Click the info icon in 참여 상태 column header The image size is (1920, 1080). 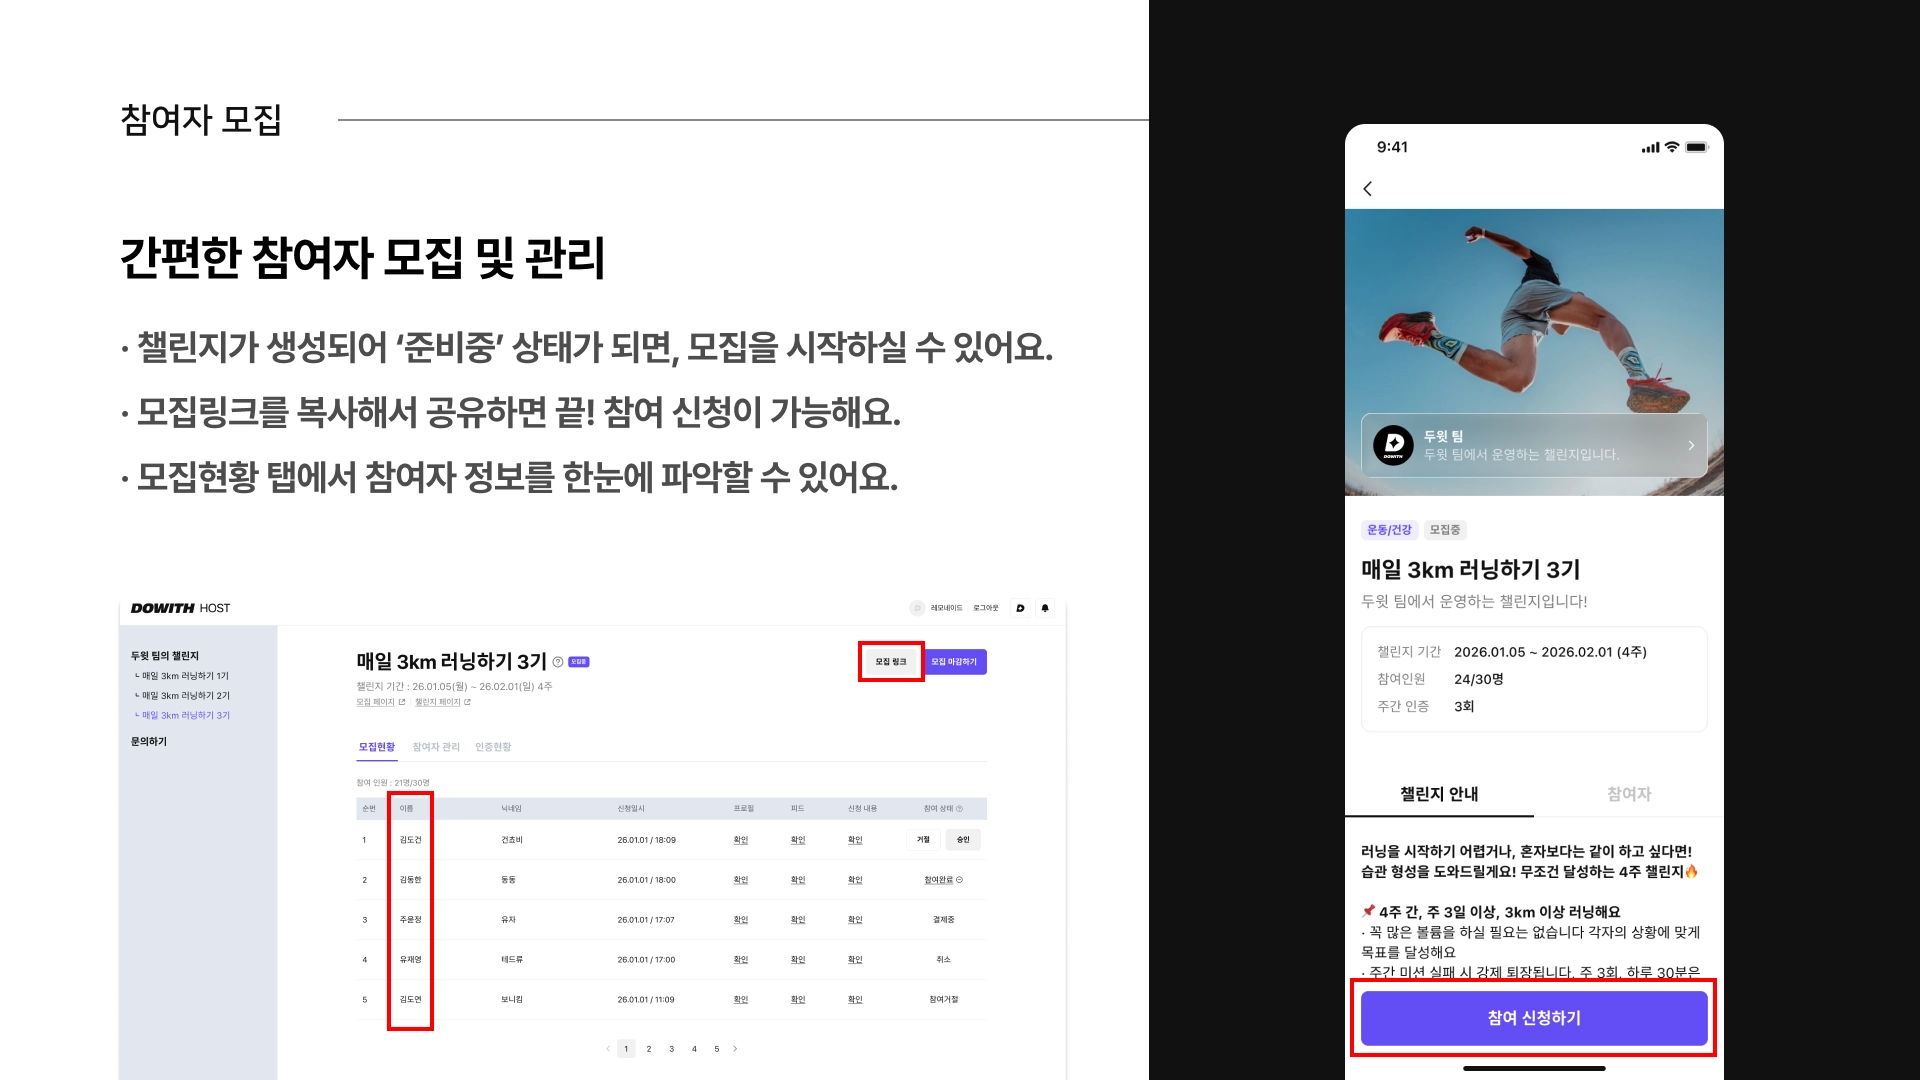tap(960, 808)
